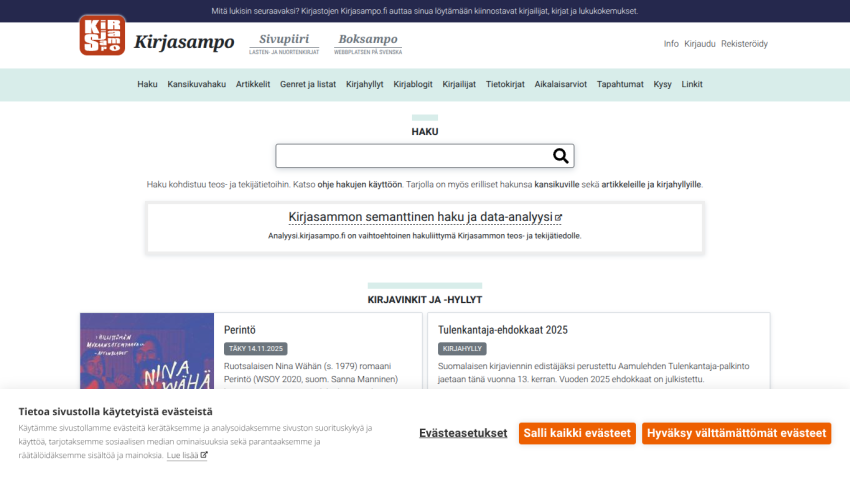This screenshot has width=850, height=478.
Task: Click the Nina Wähä cover thumbnail
Action: (x=147, y=351)
